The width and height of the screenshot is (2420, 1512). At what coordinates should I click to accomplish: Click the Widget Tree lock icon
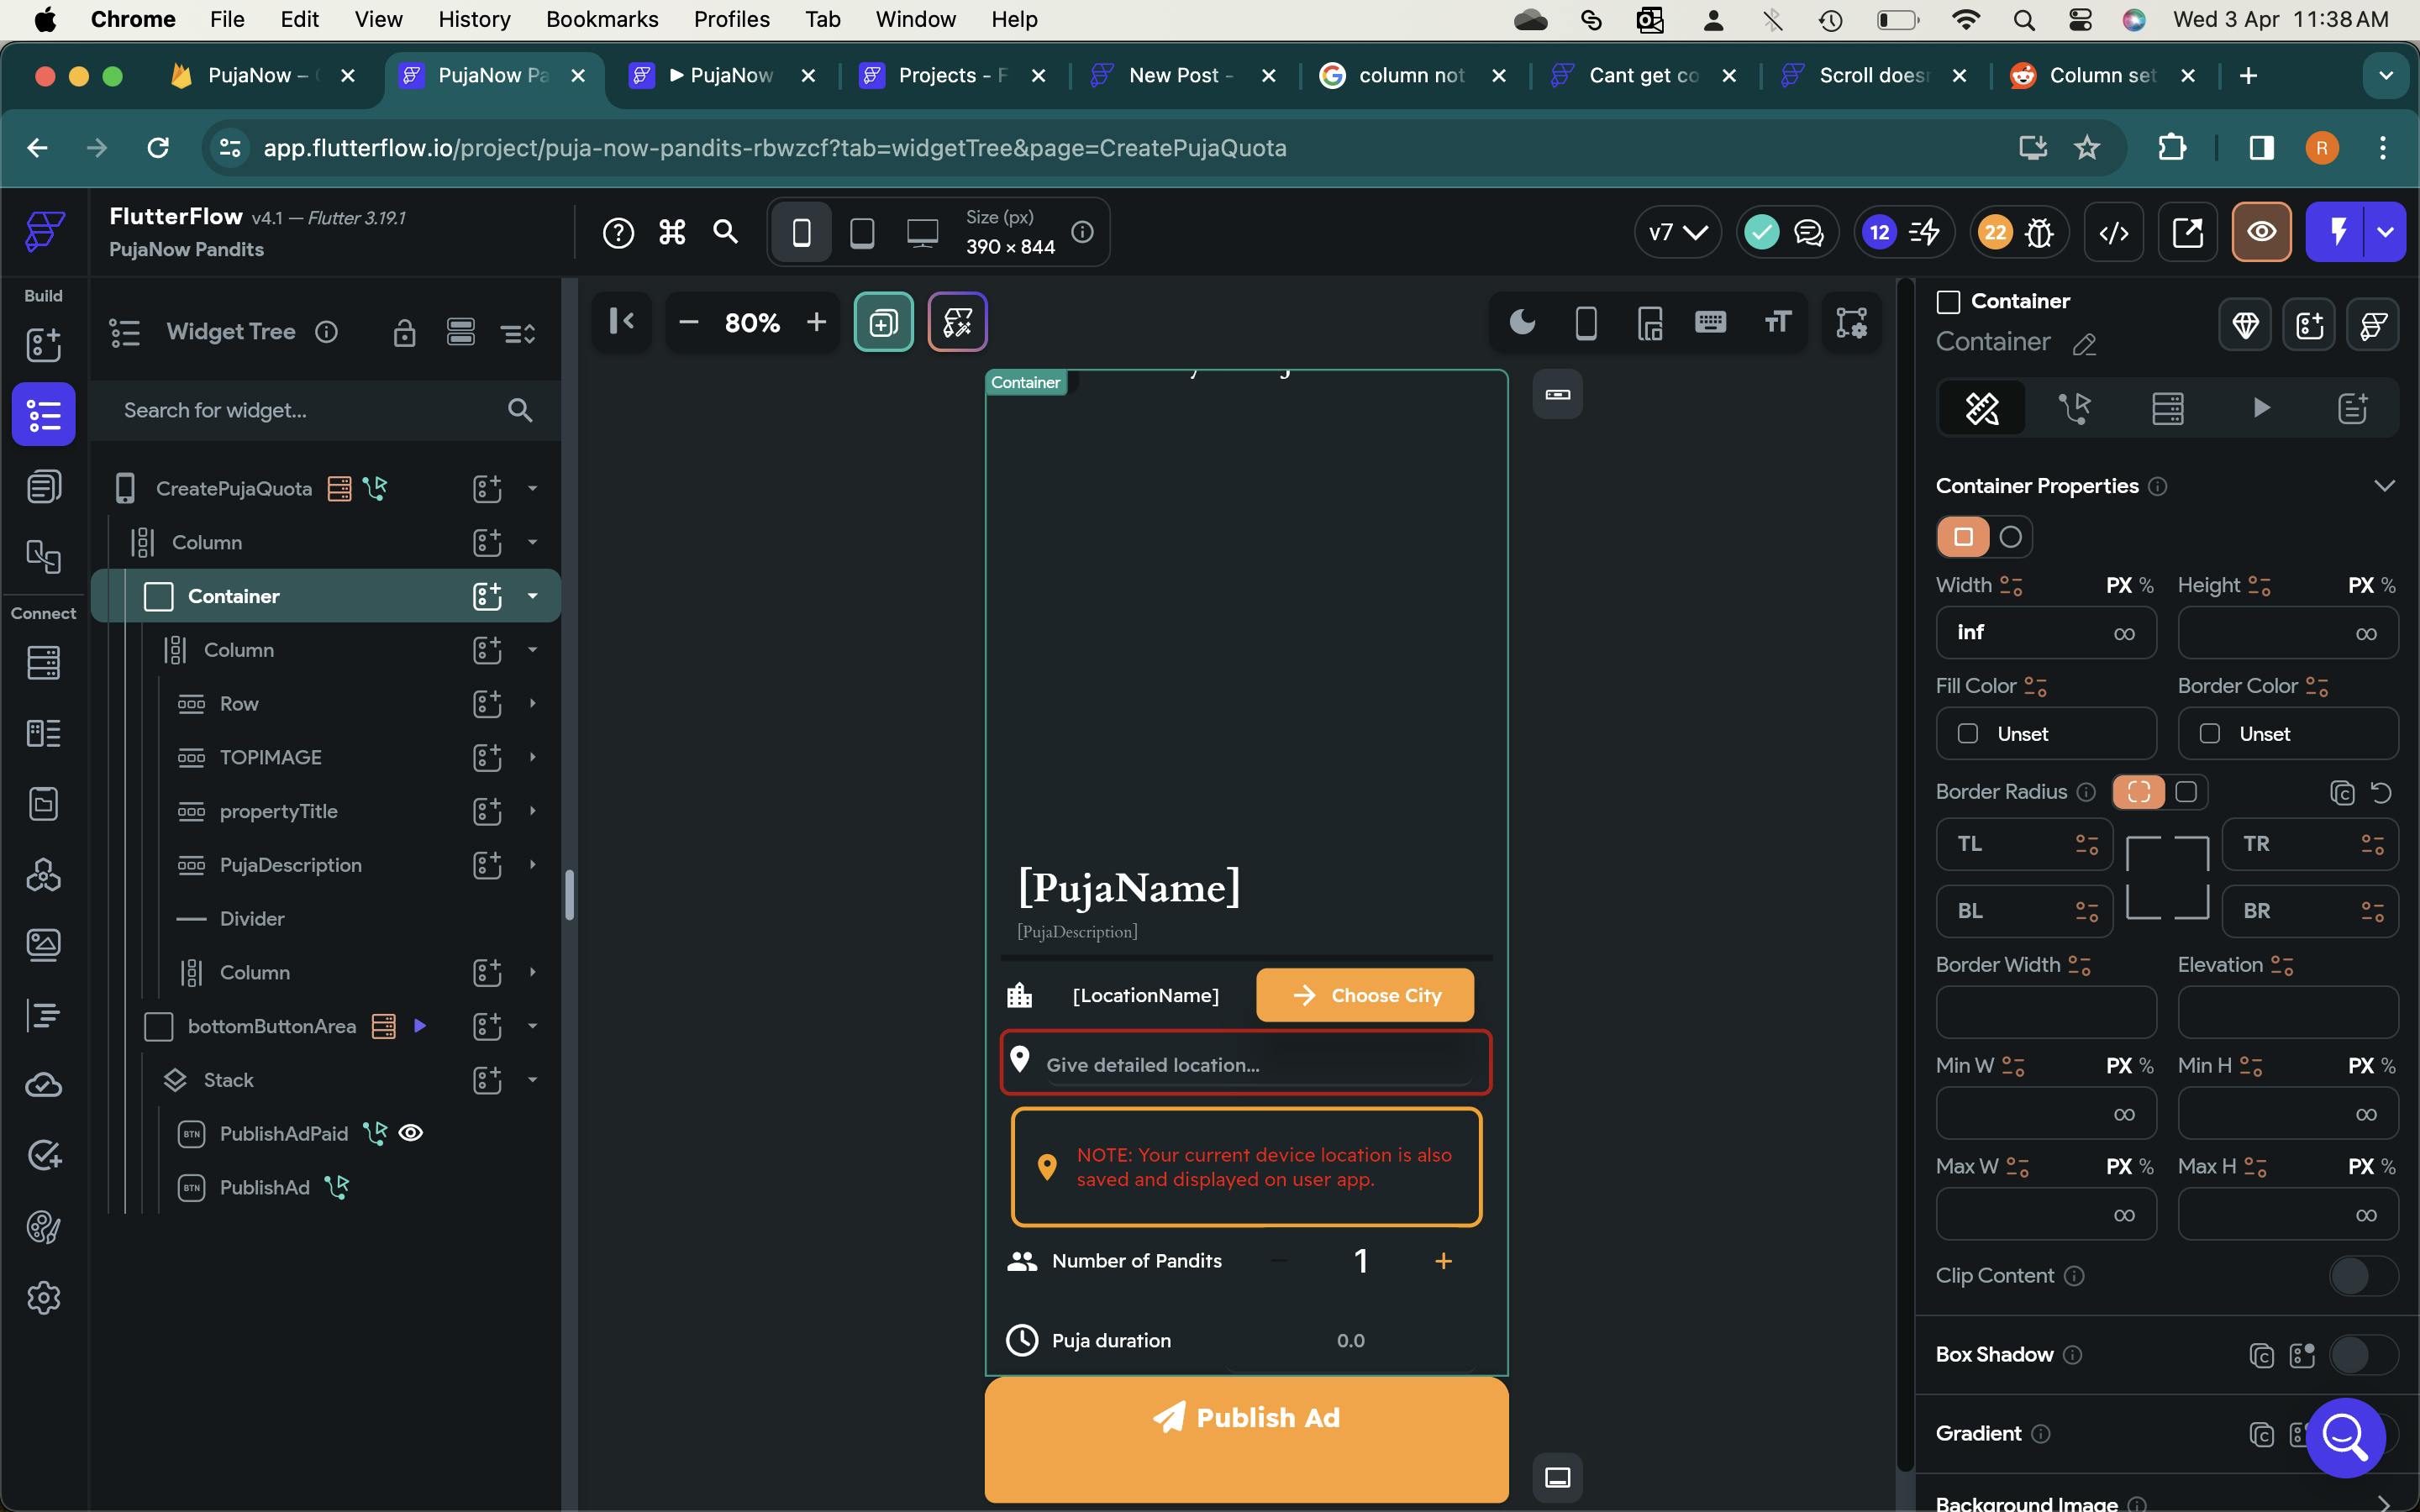click(x=404, y=332)
